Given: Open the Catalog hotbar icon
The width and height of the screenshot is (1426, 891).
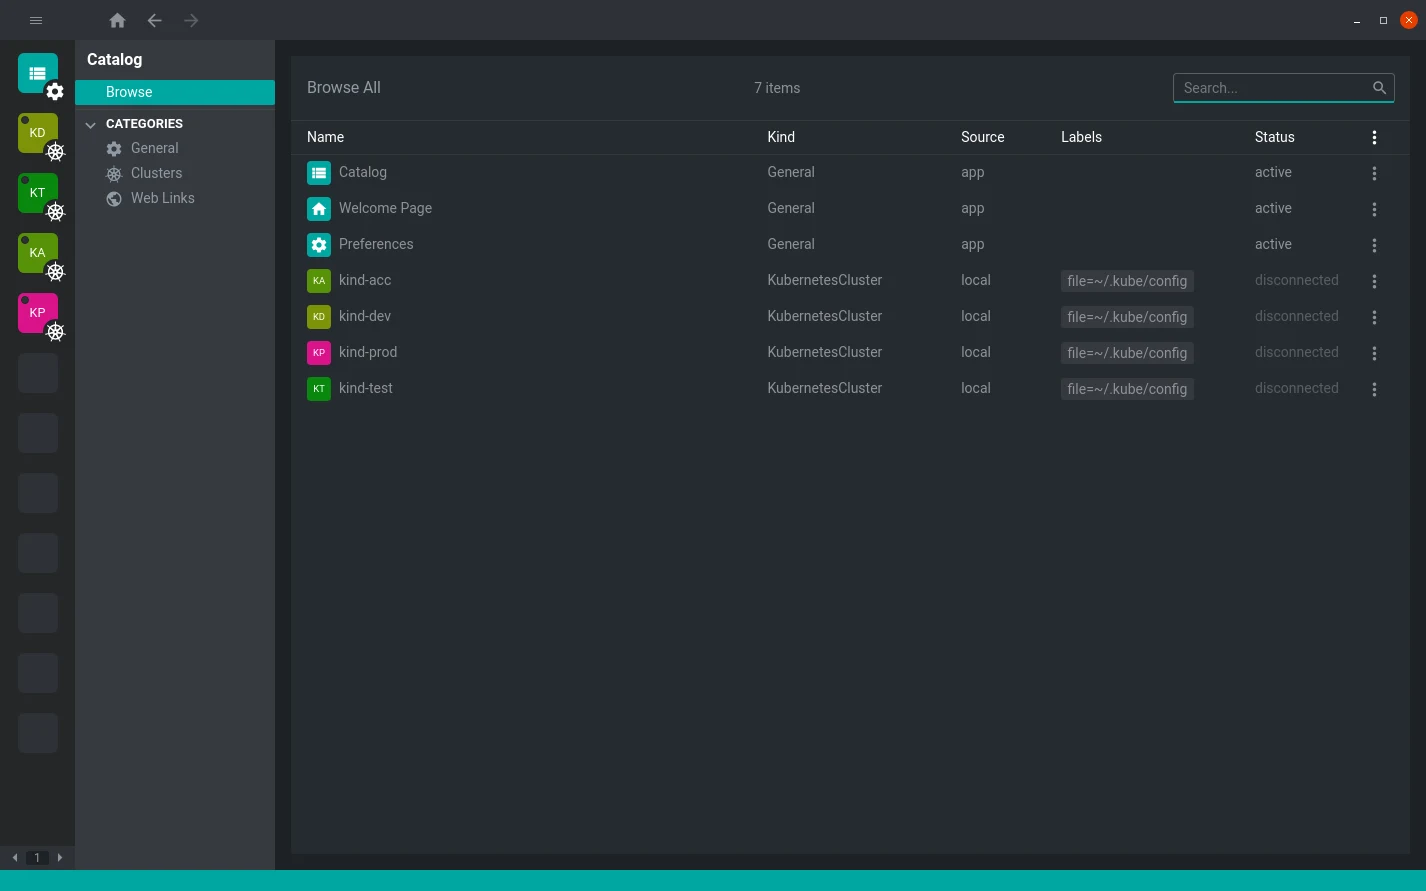Looking at the screenshot, I should click(x=38, y=73).
